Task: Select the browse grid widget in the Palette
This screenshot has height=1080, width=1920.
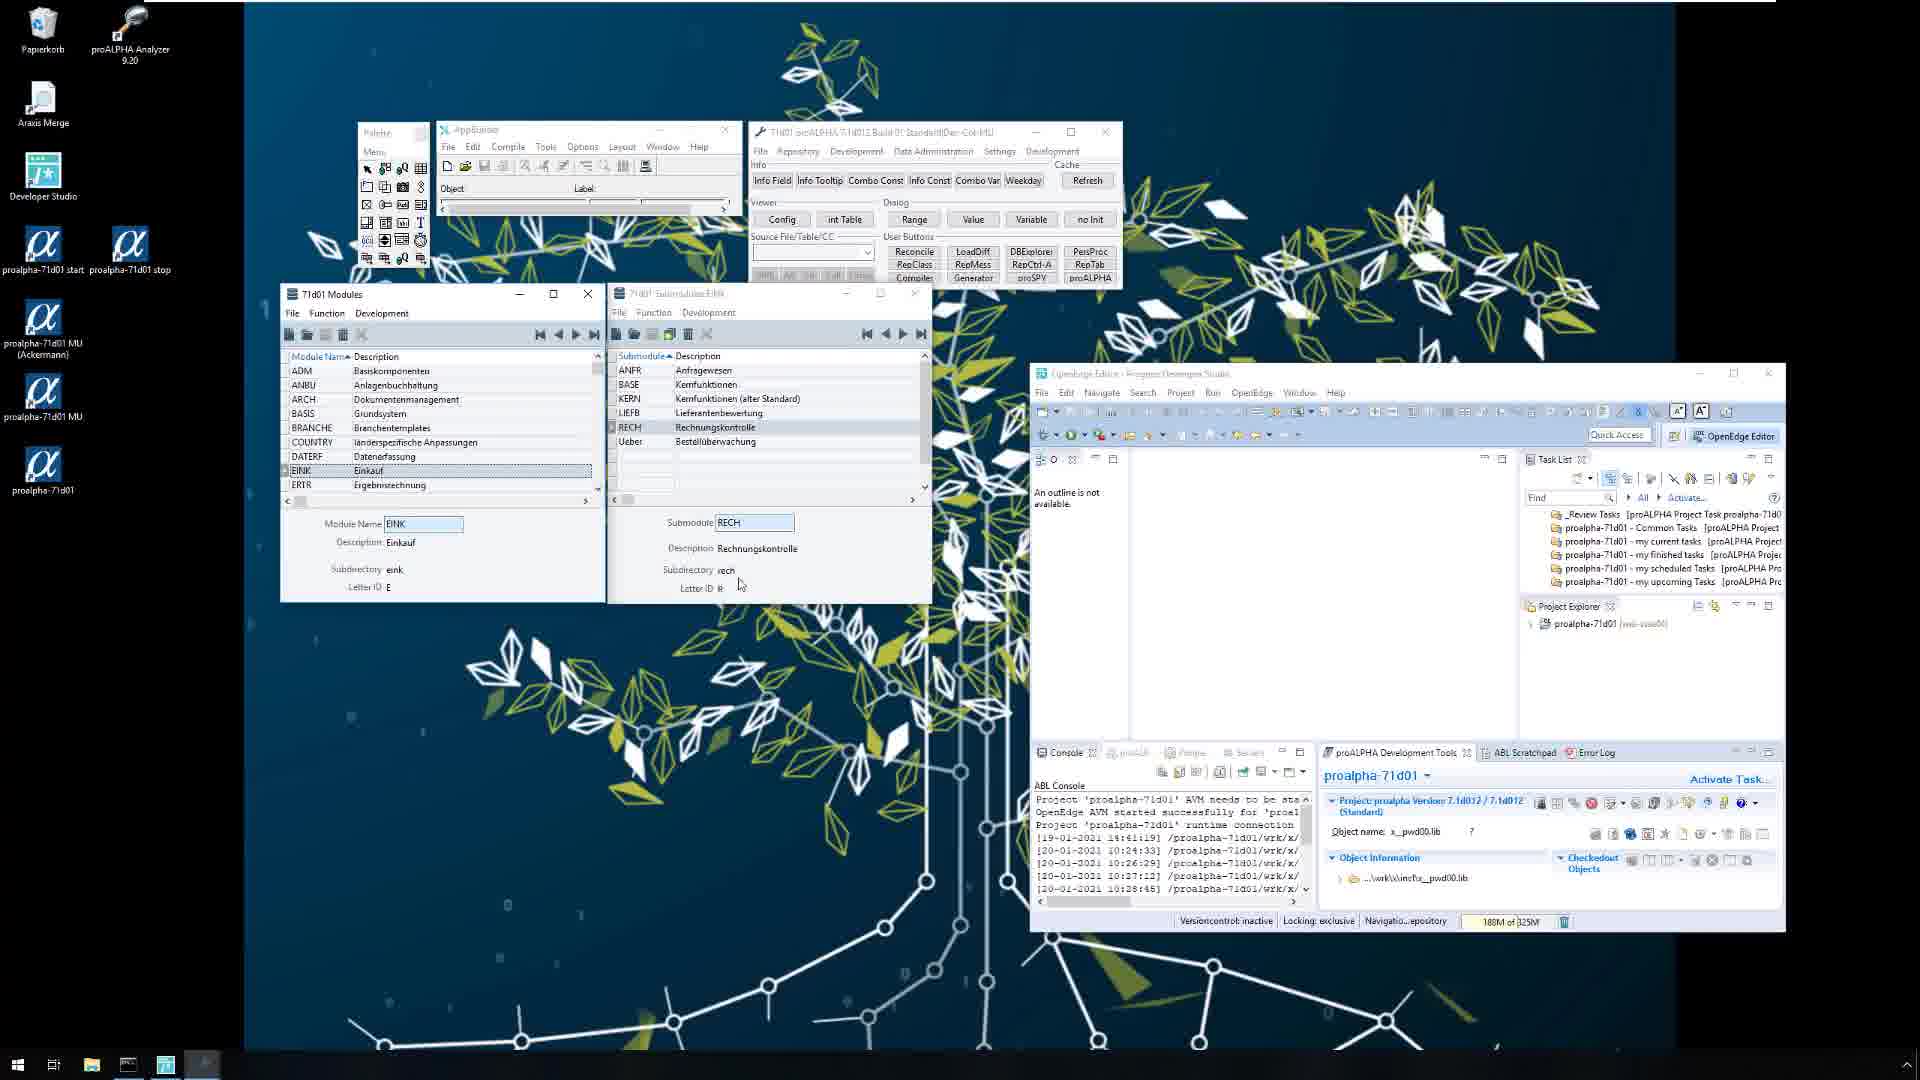Action: point(420,169)
